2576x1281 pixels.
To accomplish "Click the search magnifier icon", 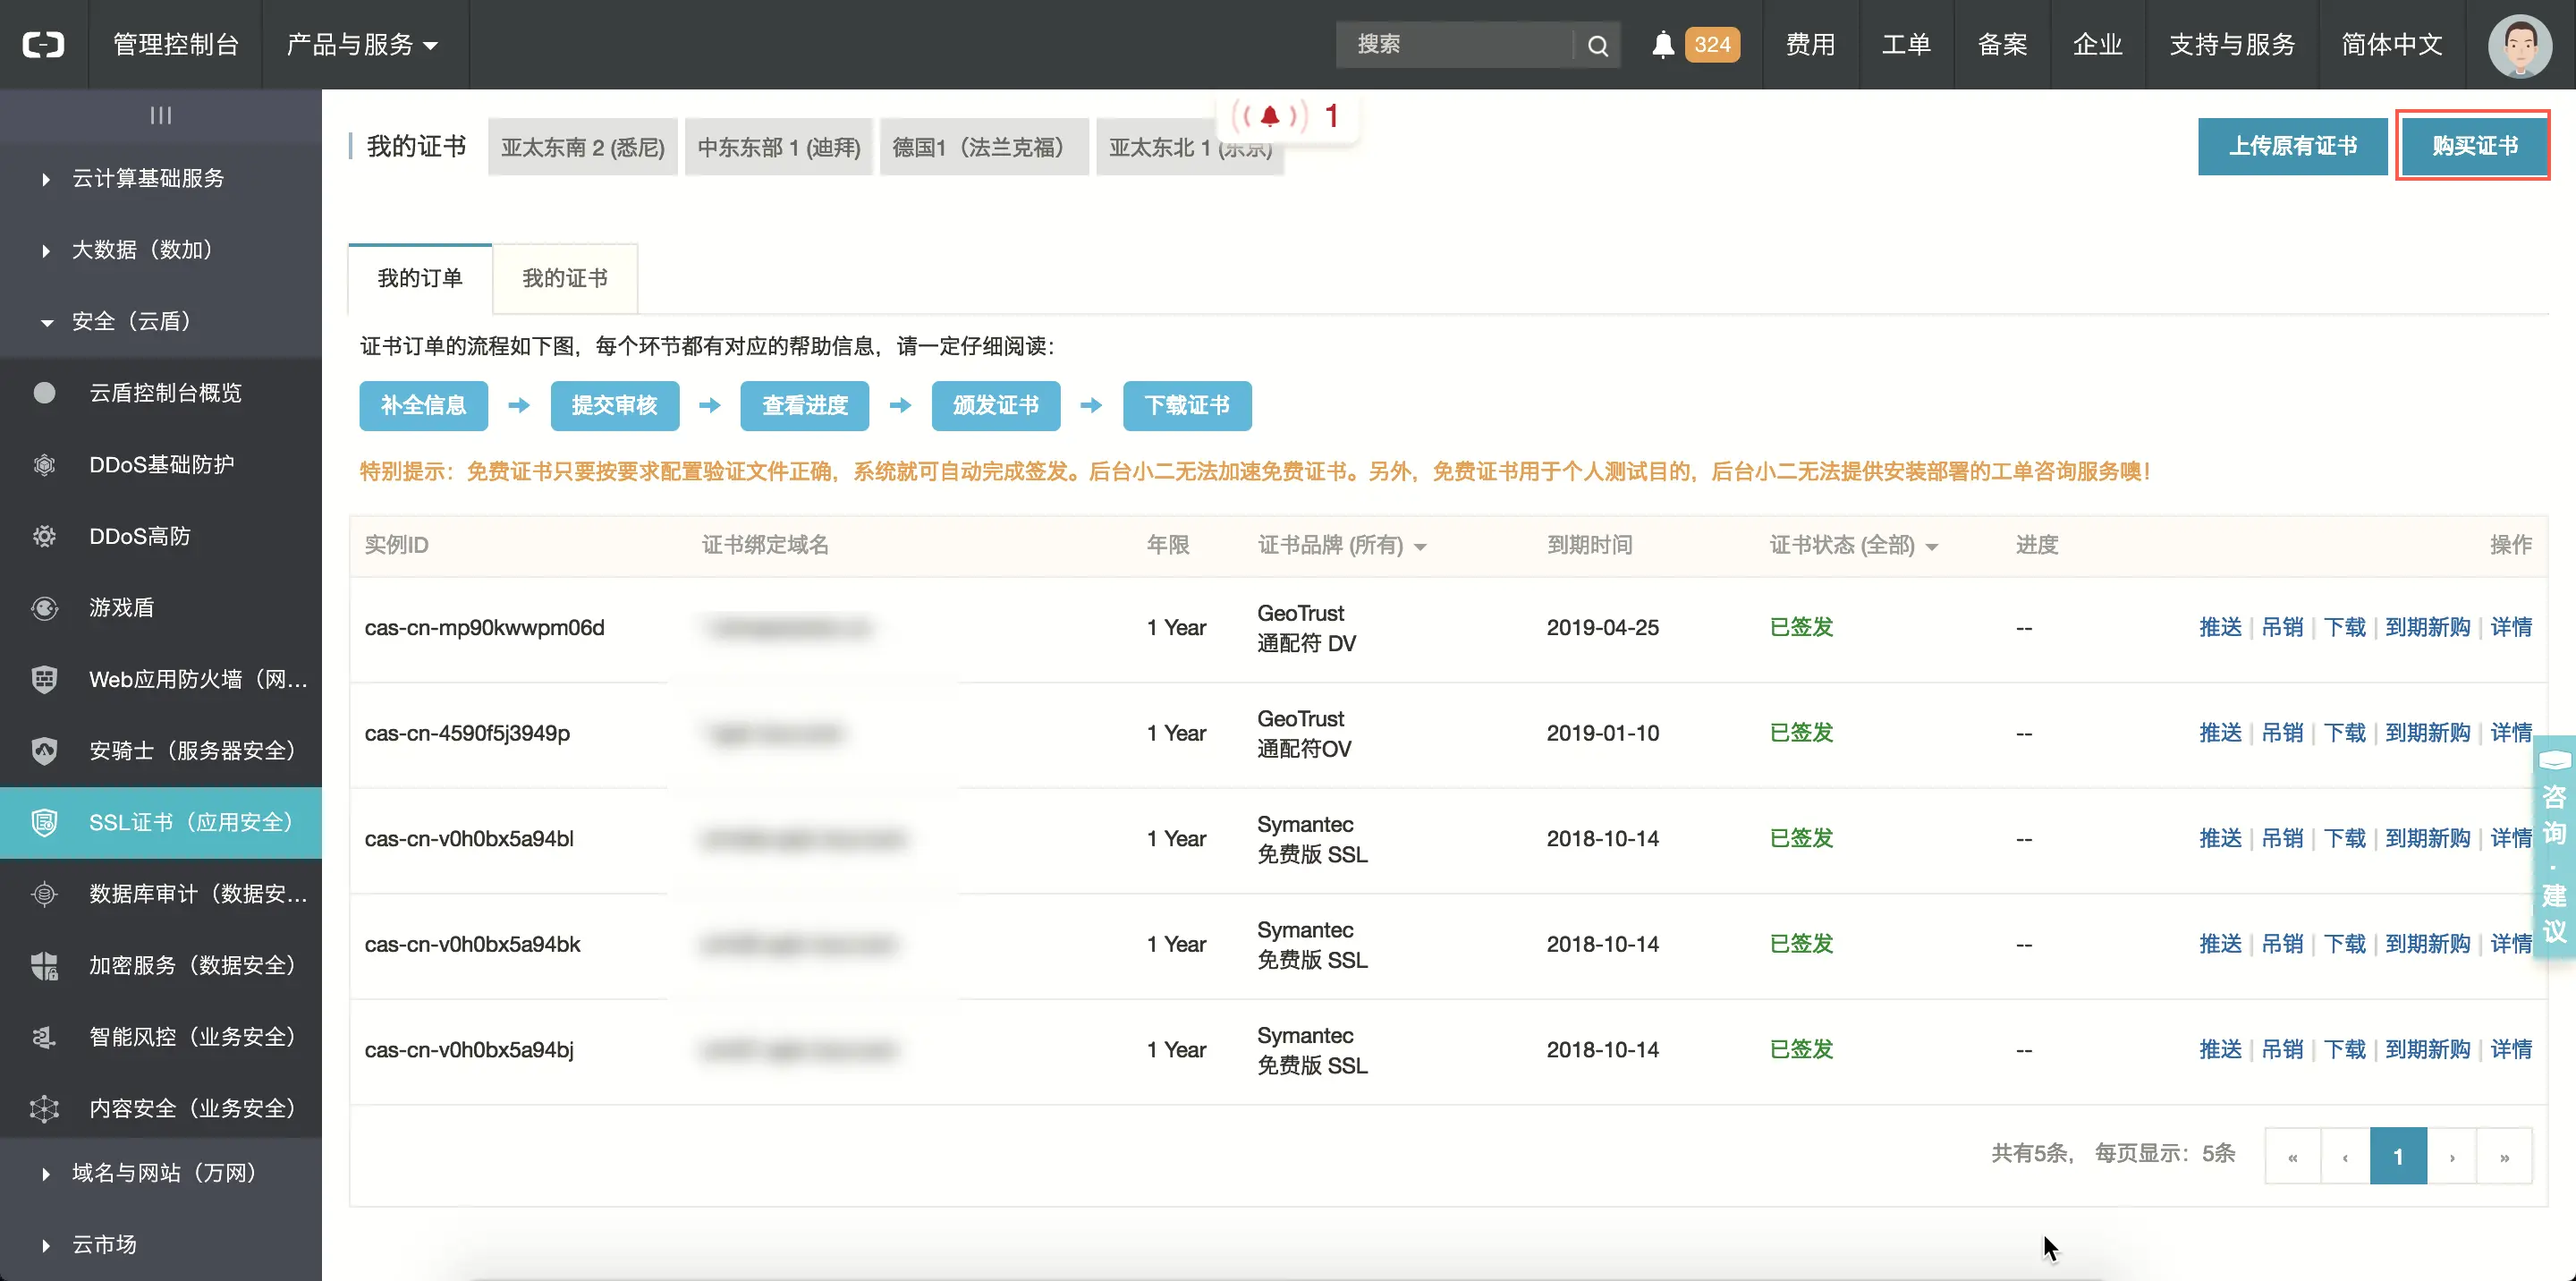I will point(1597,45).
